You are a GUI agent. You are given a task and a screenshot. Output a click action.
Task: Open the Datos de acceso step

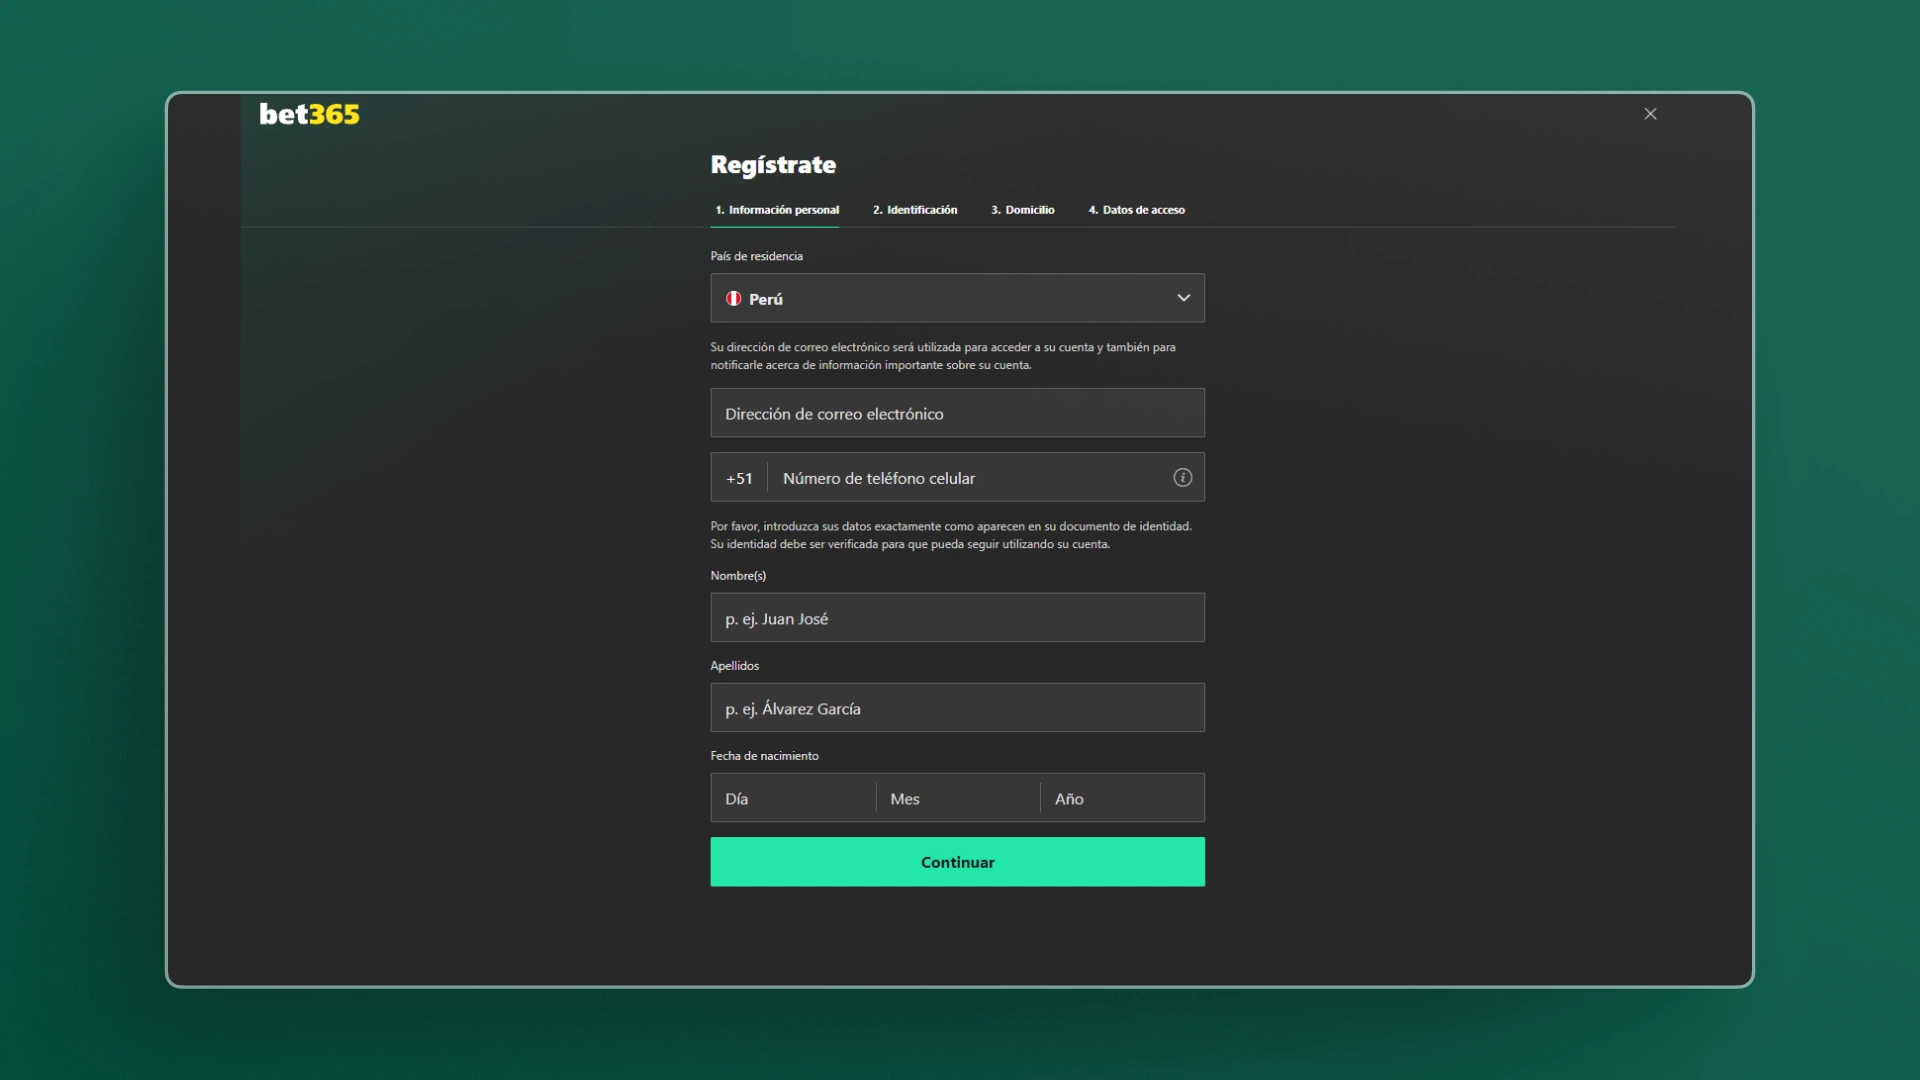(x=1137, y=210)
